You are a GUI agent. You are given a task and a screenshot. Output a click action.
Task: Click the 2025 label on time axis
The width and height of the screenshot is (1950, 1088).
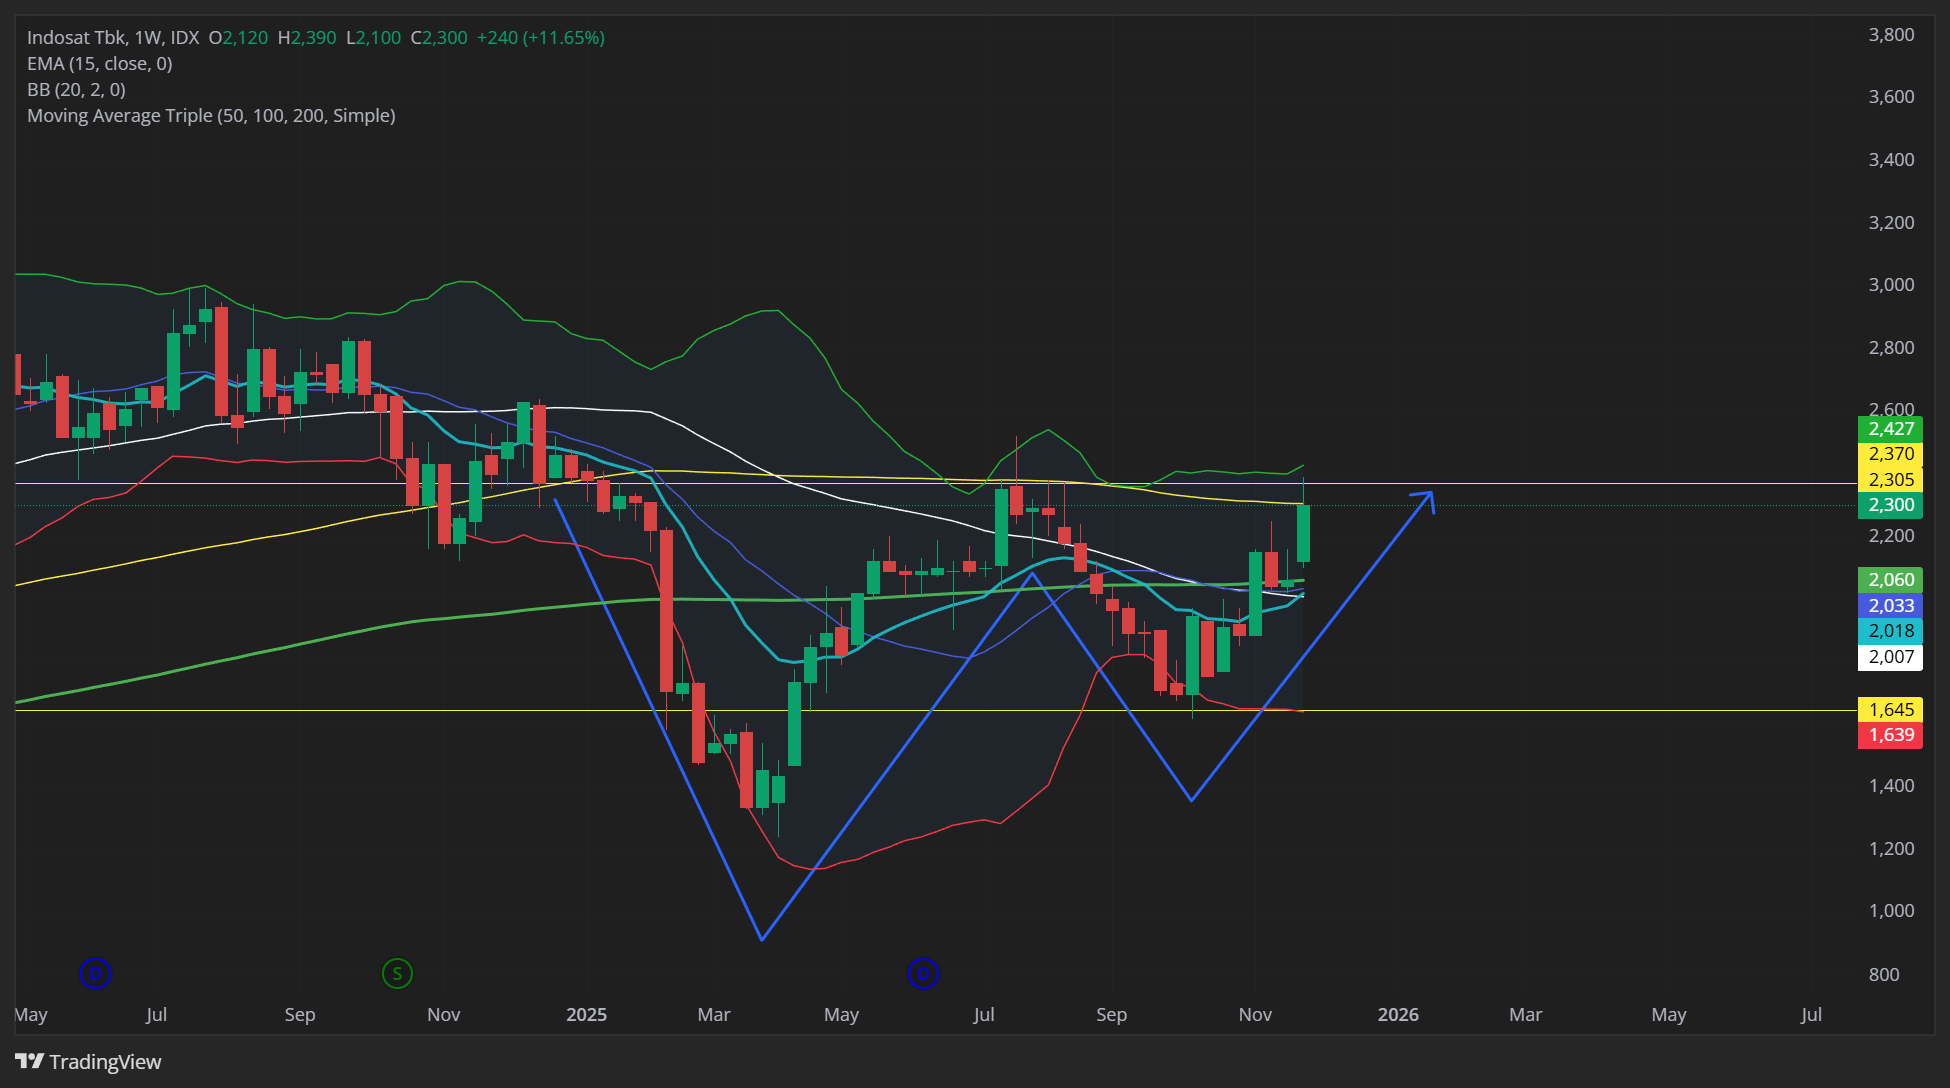[586, 1015]
